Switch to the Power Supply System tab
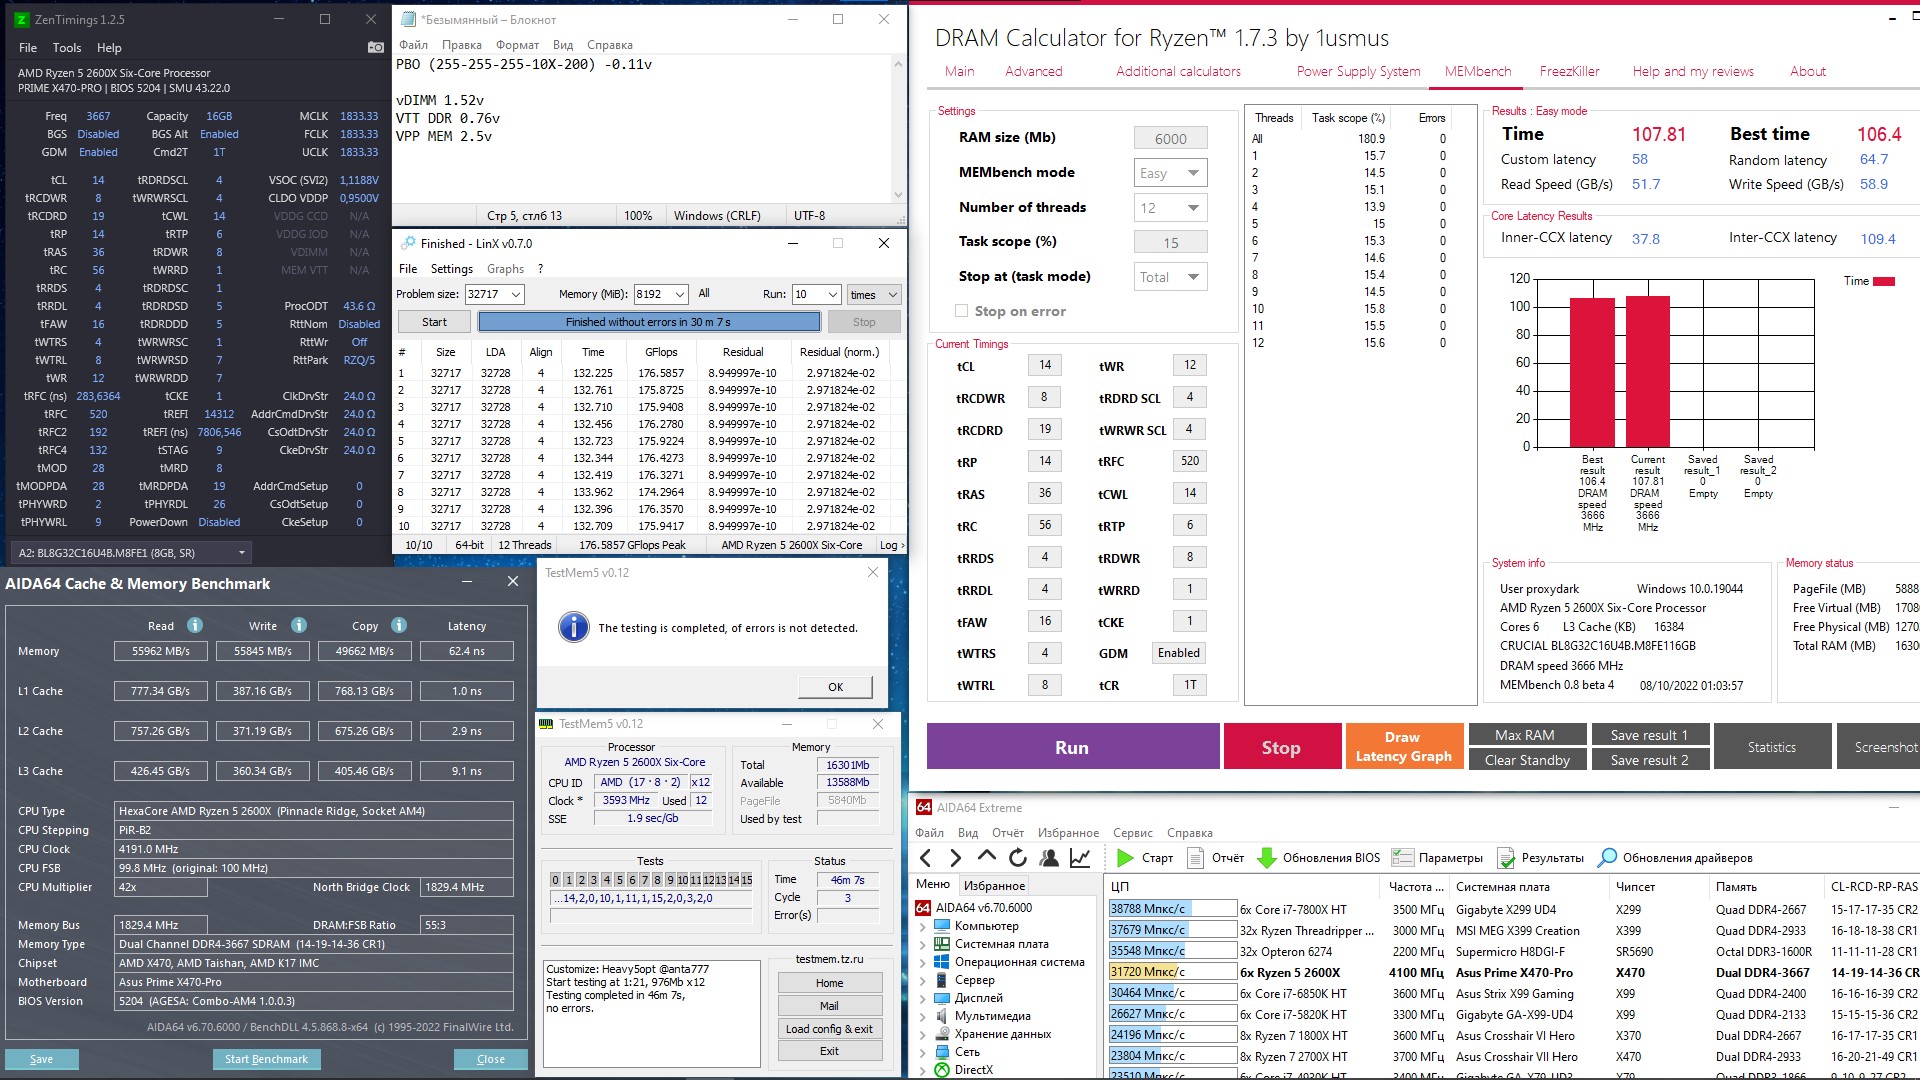1920x1080 pixels. coord(1358,71)
